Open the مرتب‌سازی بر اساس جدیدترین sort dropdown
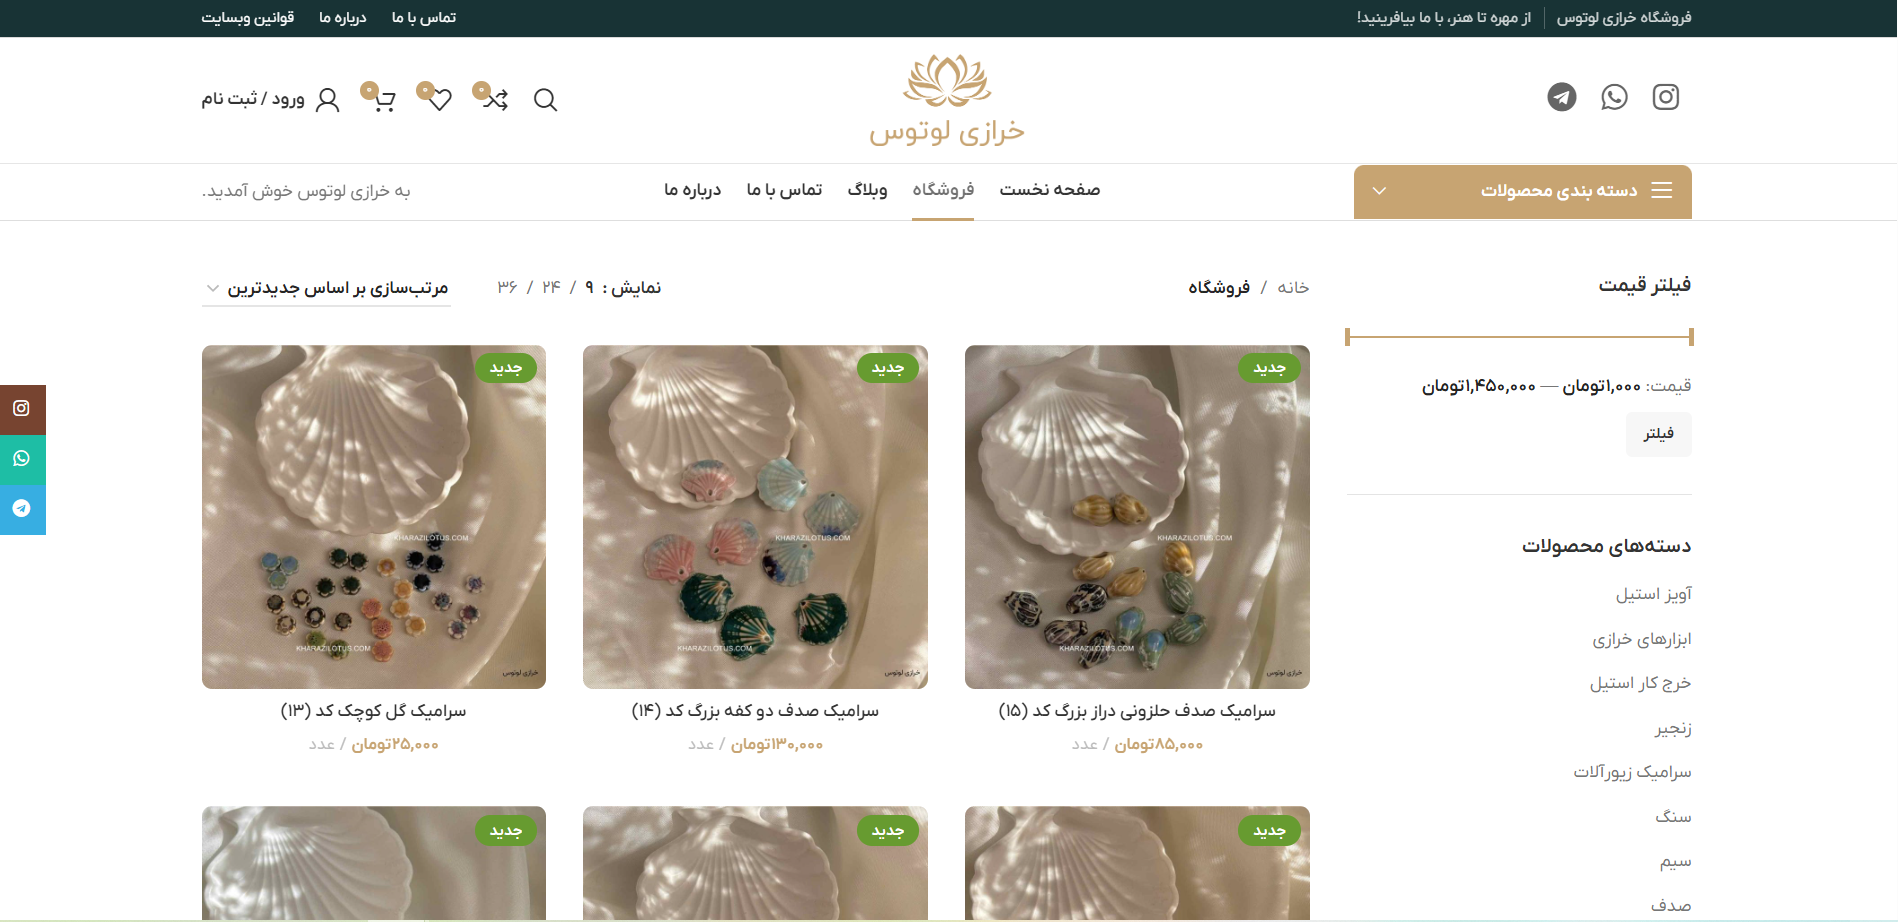 tap(326, 288)
